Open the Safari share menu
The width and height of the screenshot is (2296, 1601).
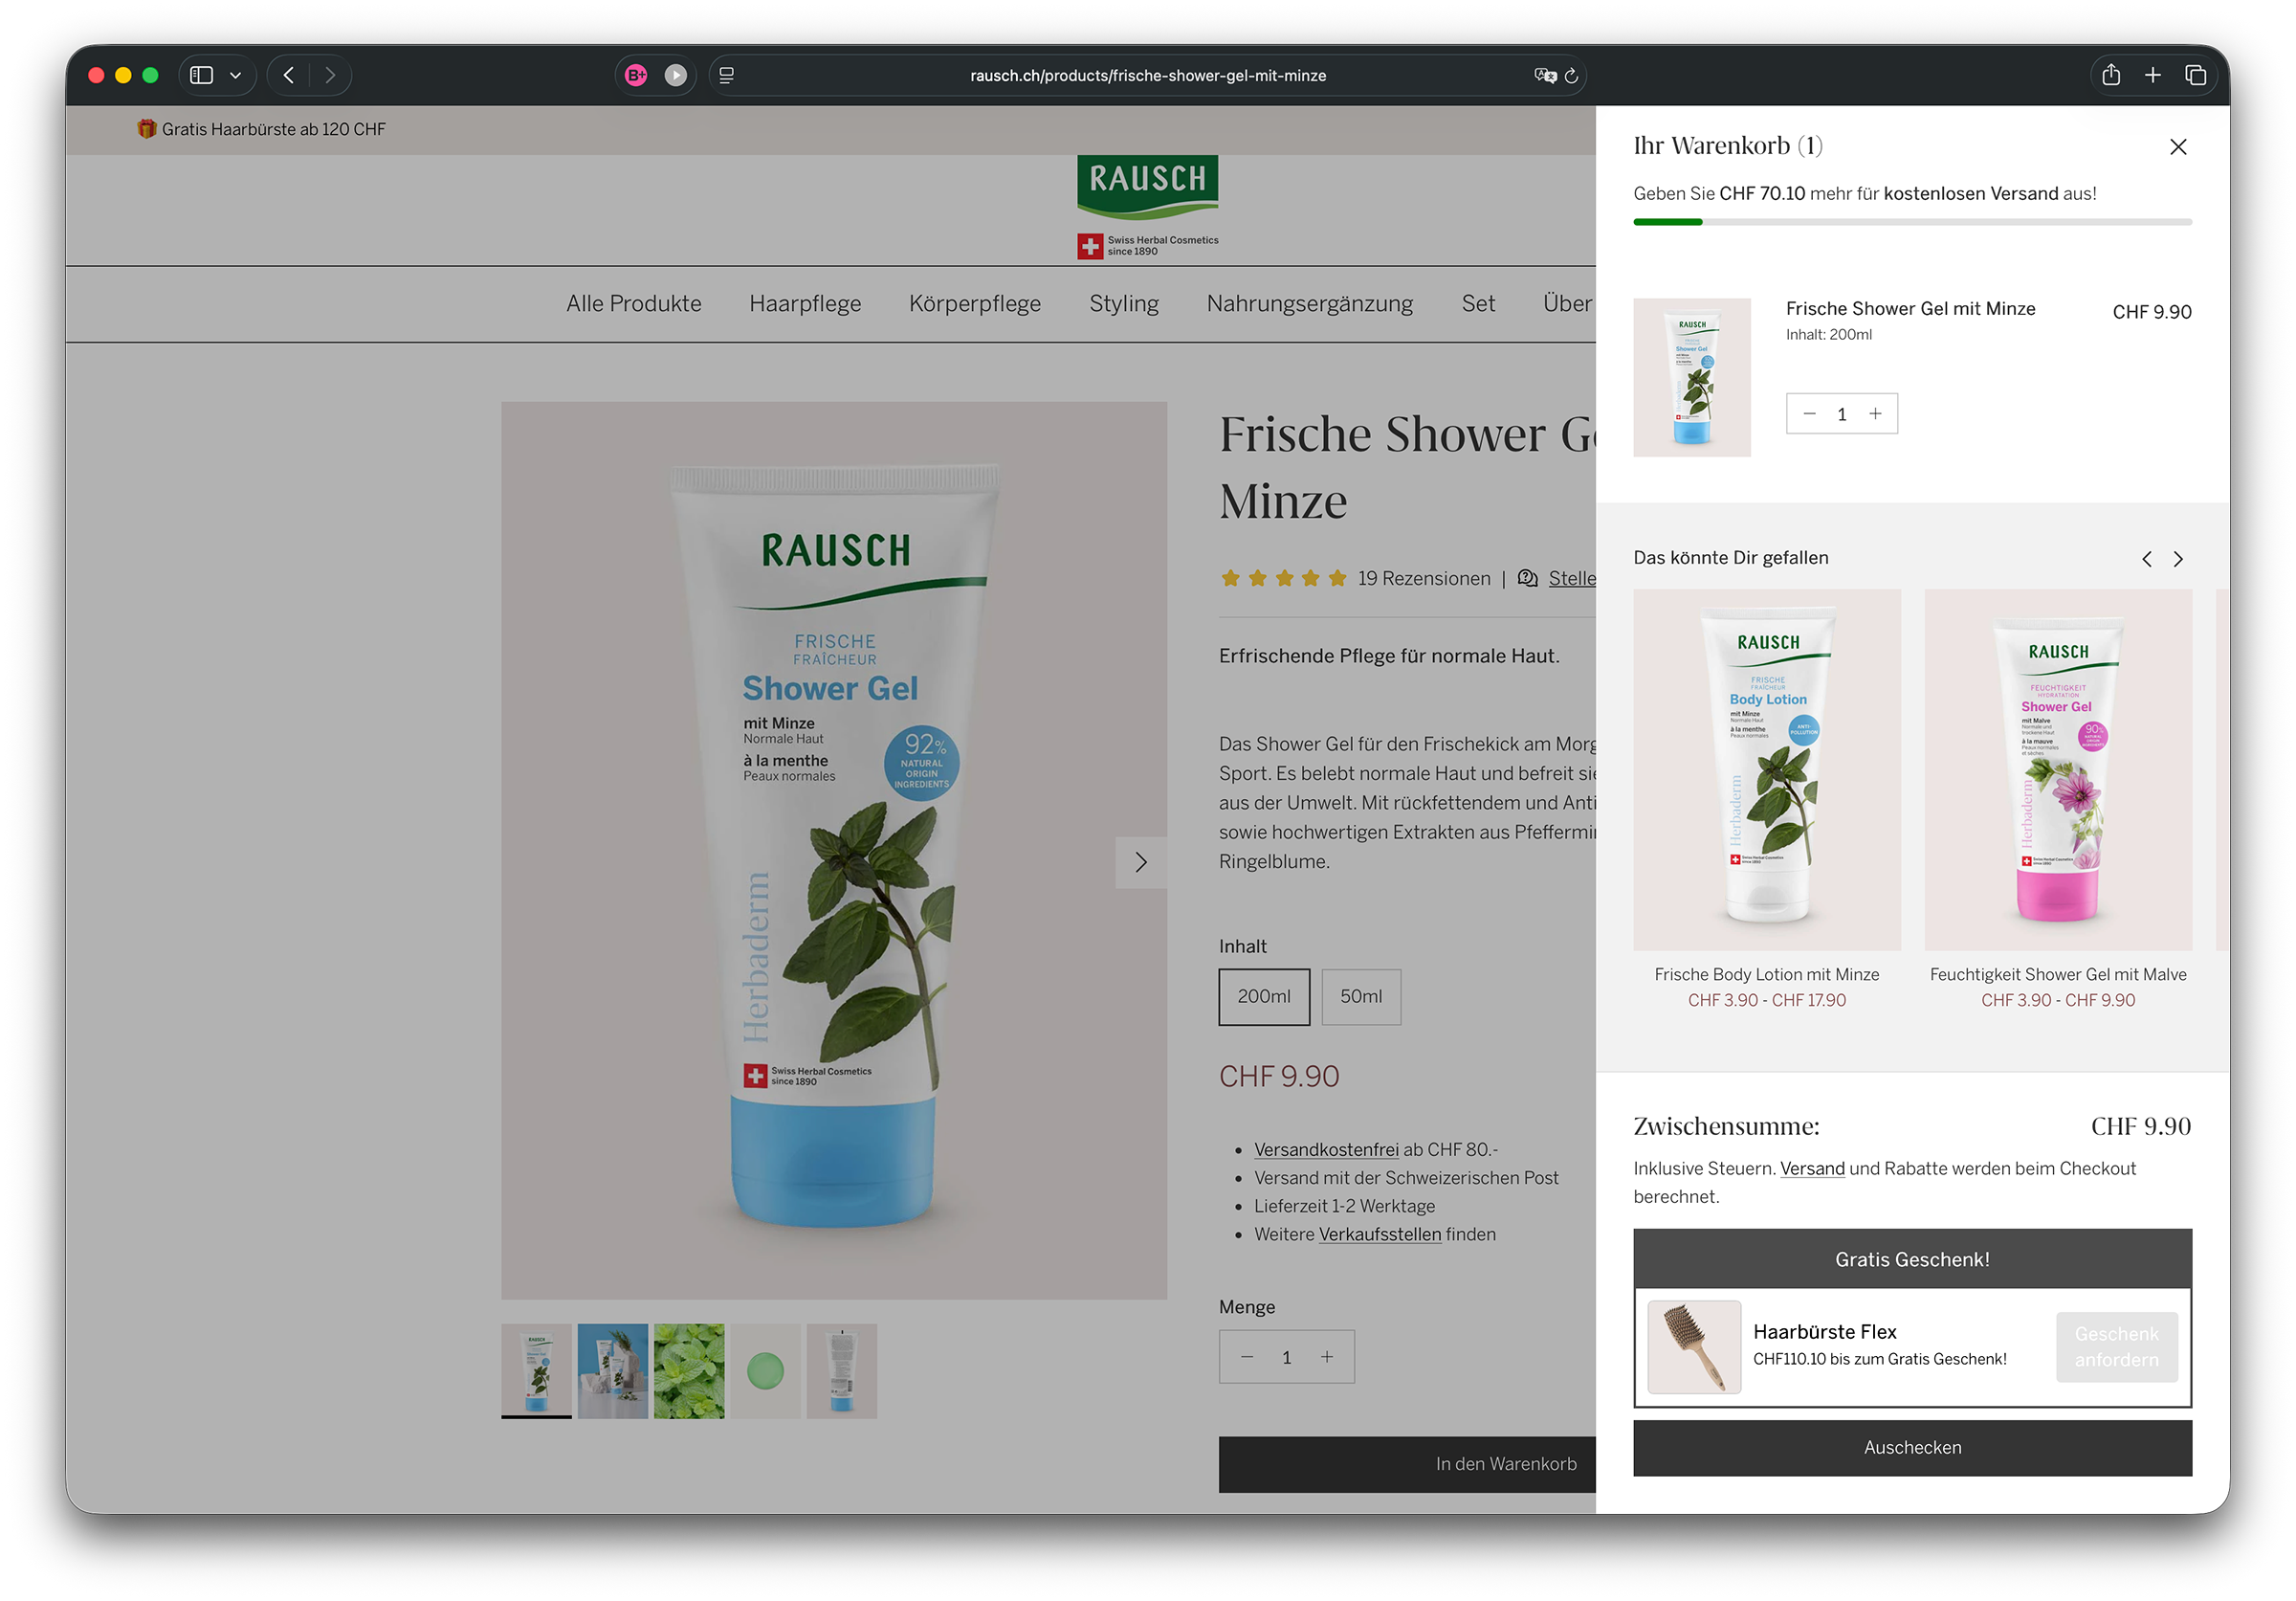coord(2111,75)
